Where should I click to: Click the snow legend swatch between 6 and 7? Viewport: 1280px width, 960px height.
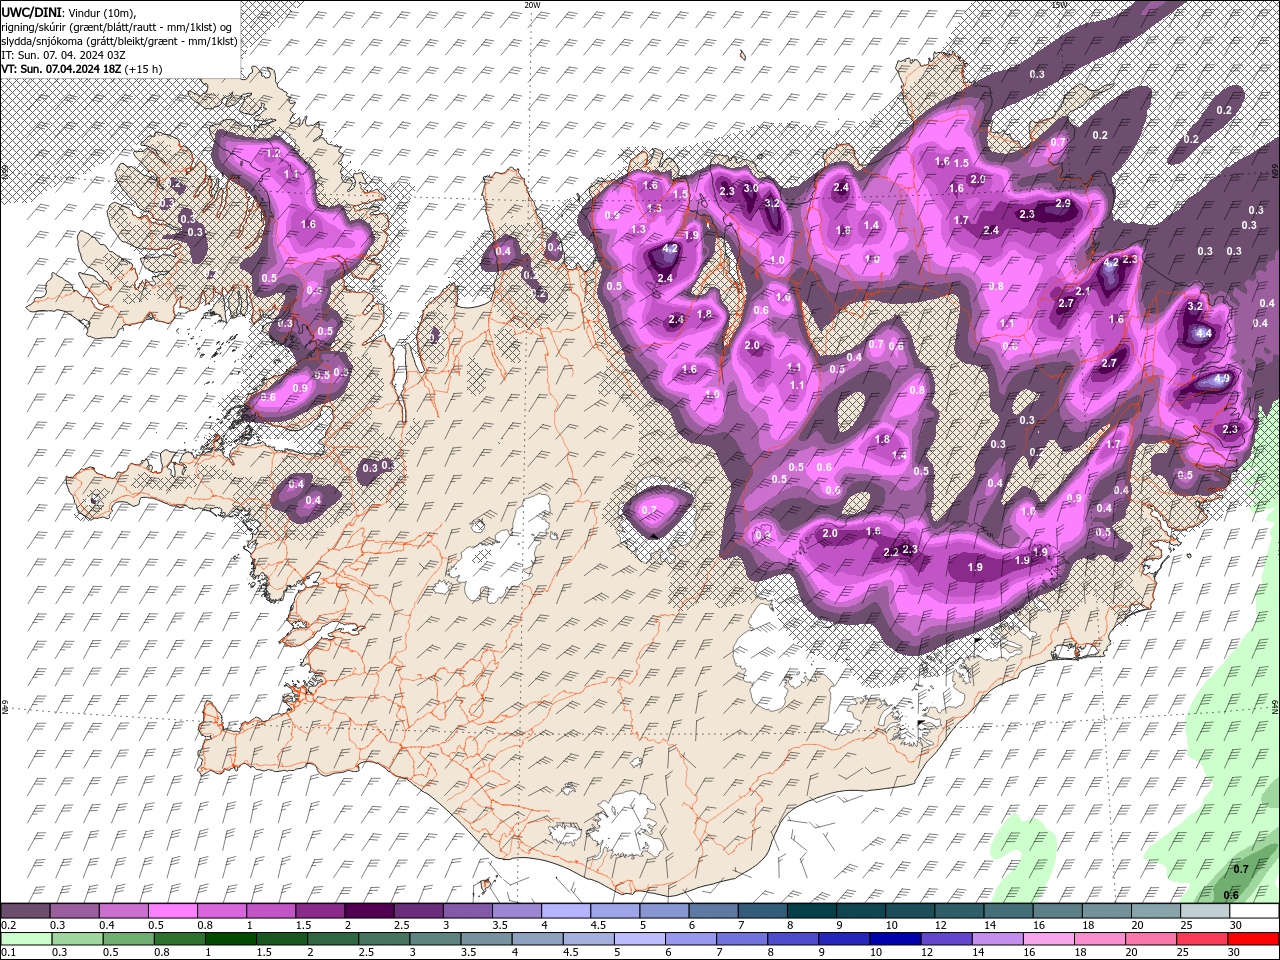[713, 911]
